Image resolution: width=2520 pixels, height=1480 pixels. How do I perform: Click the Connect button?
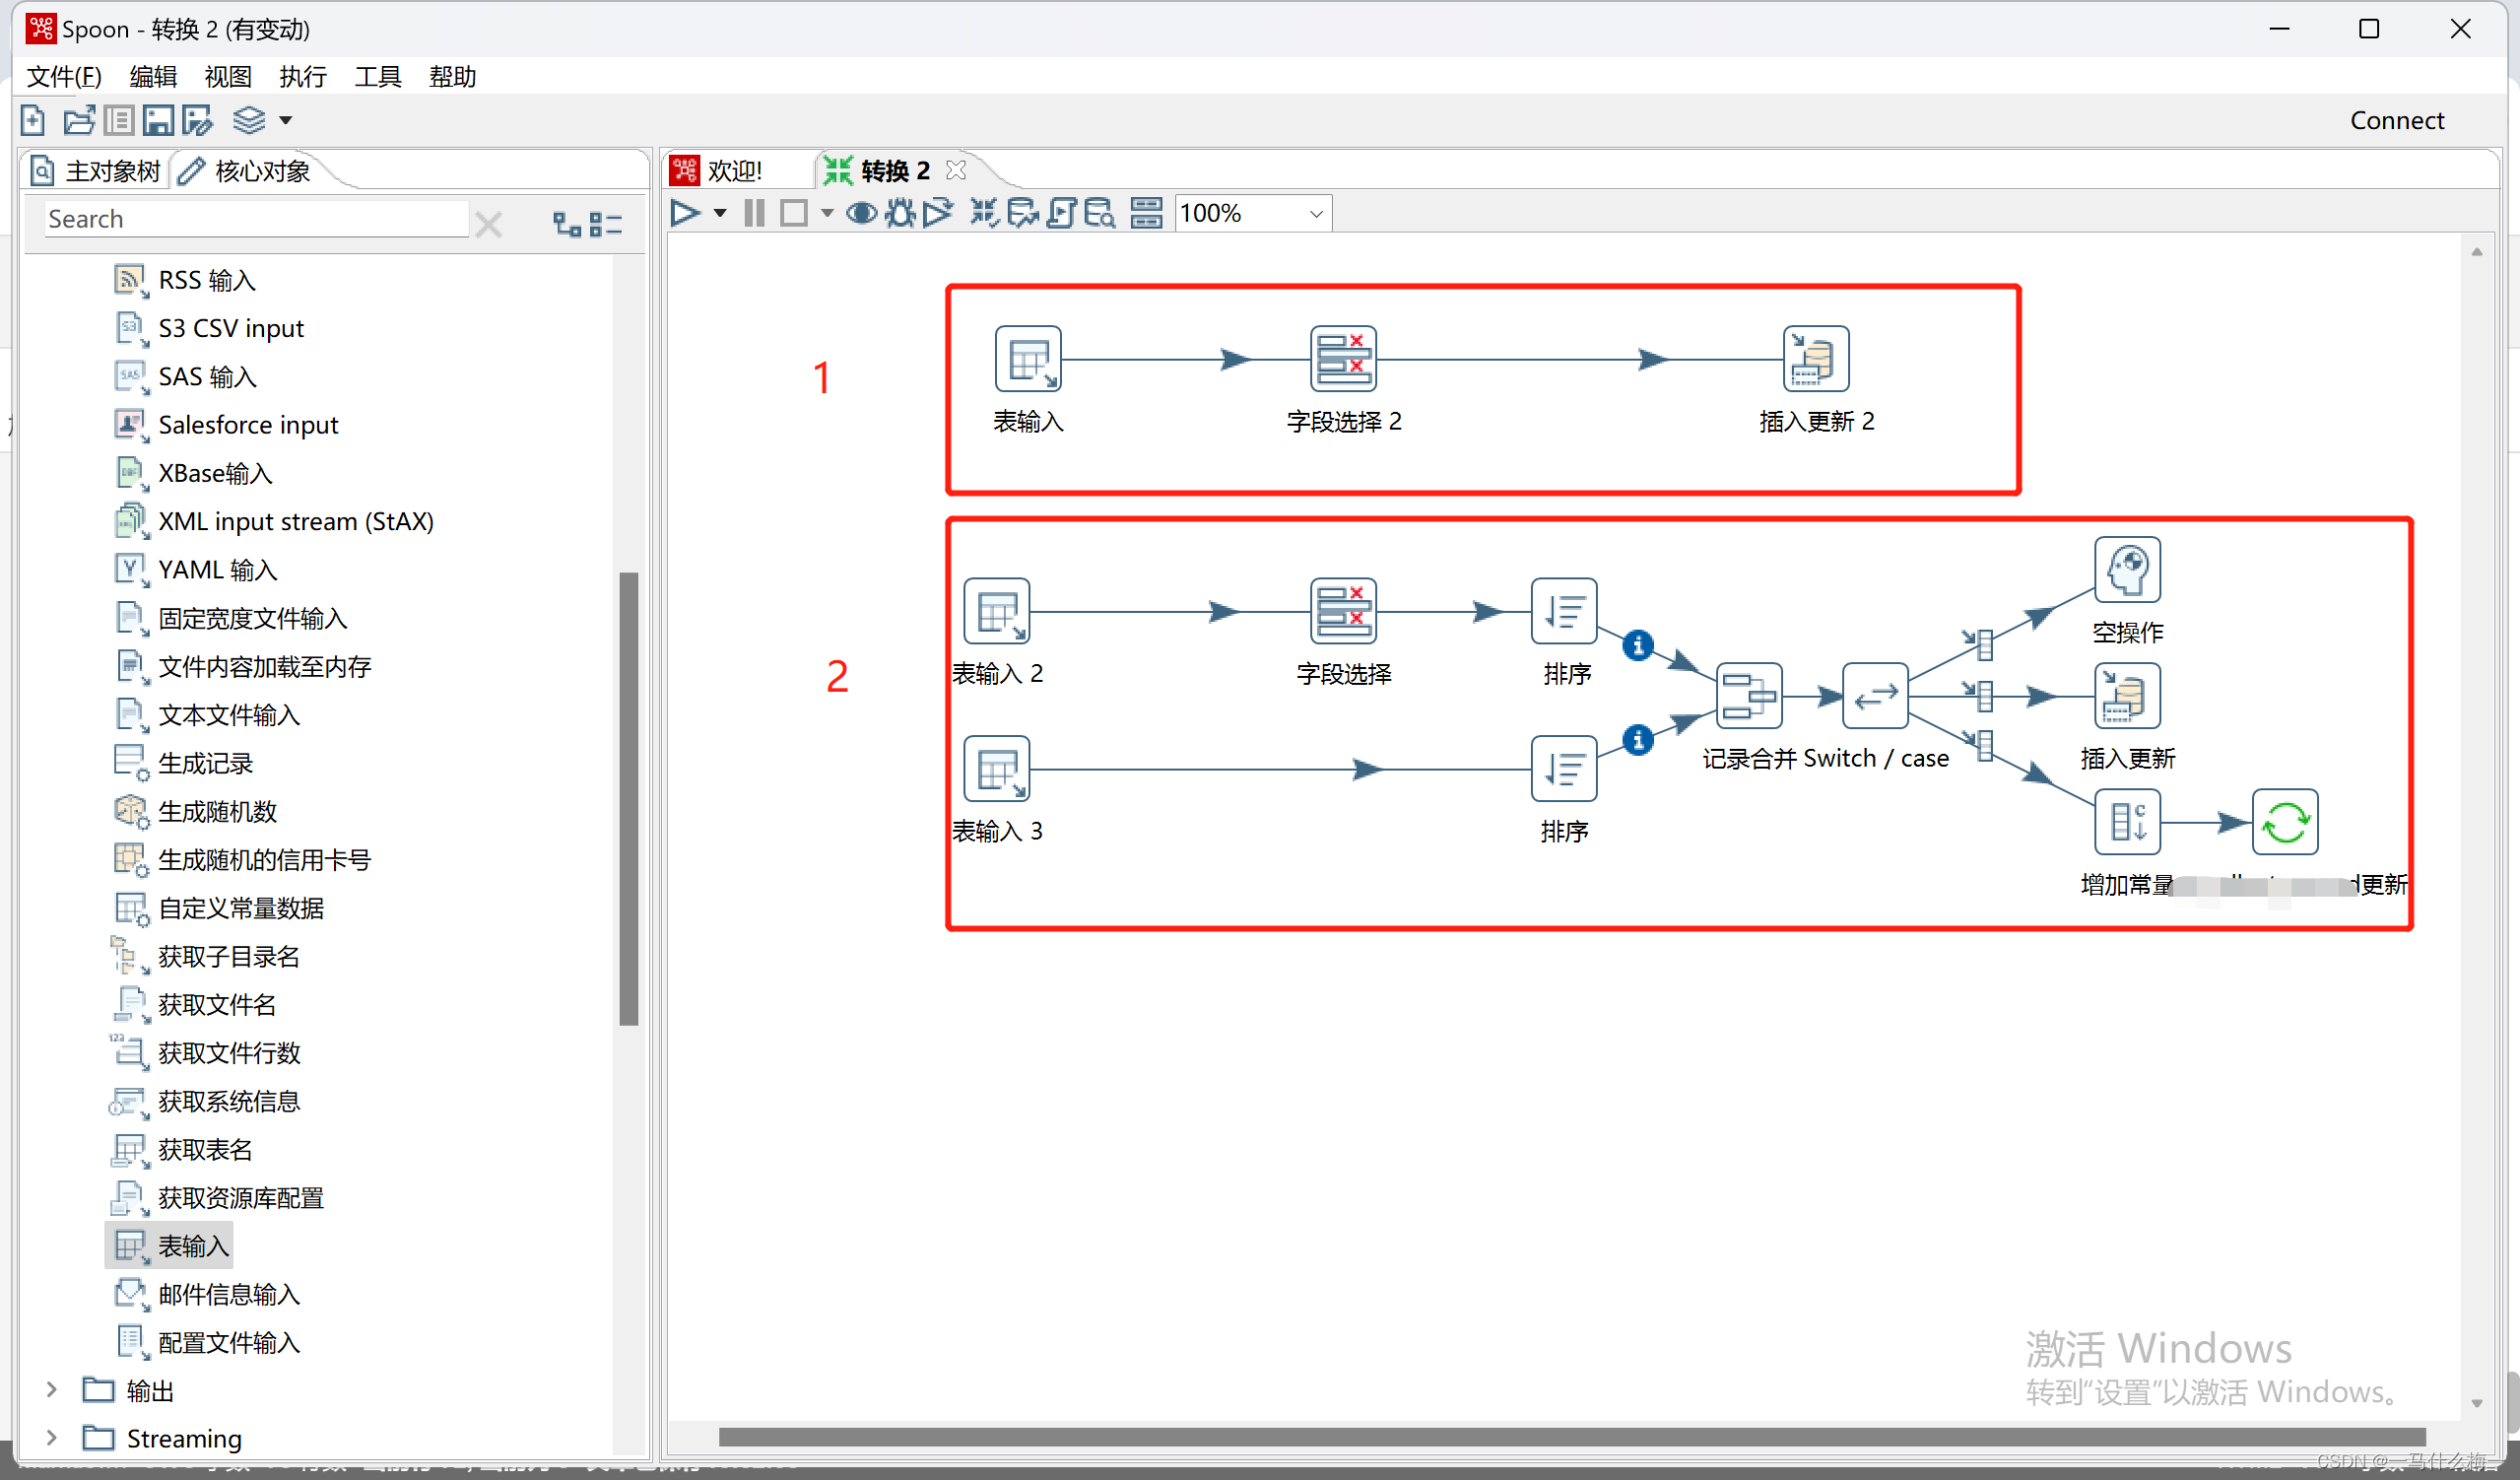click(2397, 121)
